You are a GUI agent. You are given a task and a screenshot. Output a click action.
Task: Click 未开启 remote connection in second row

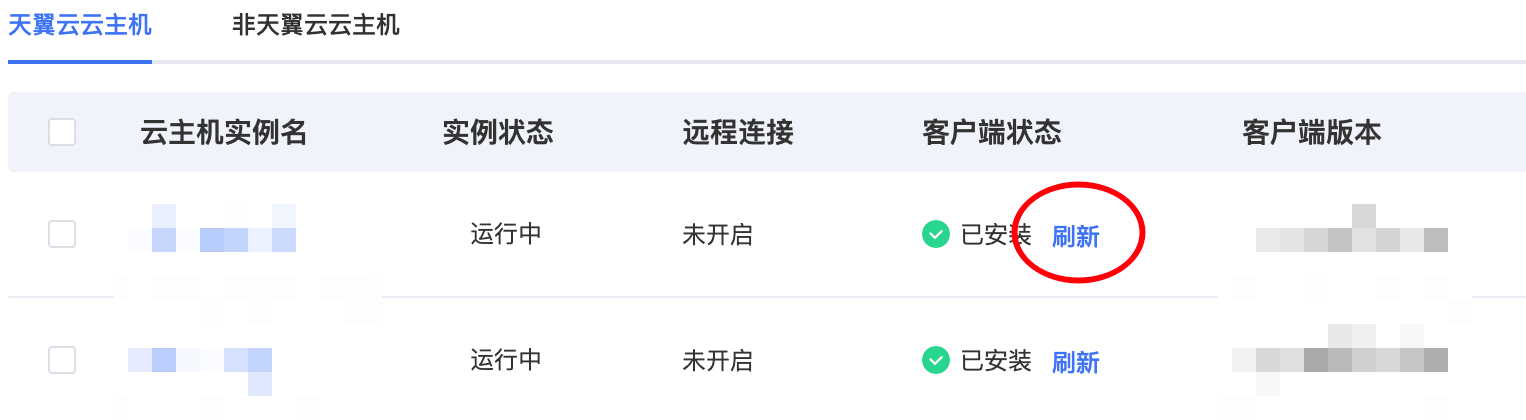click(717, 360)
